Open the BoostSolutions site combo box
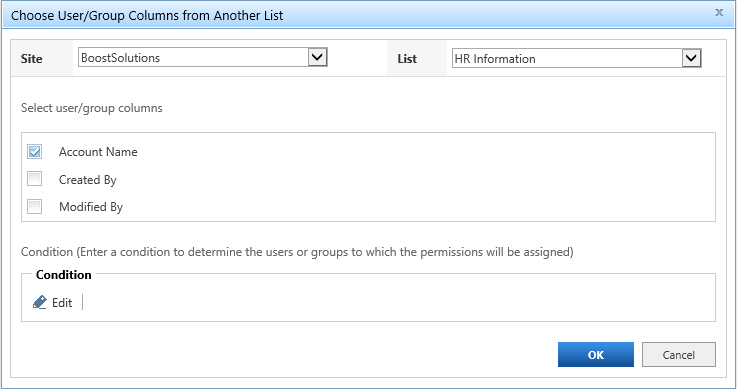 click(x=203, y=57)
